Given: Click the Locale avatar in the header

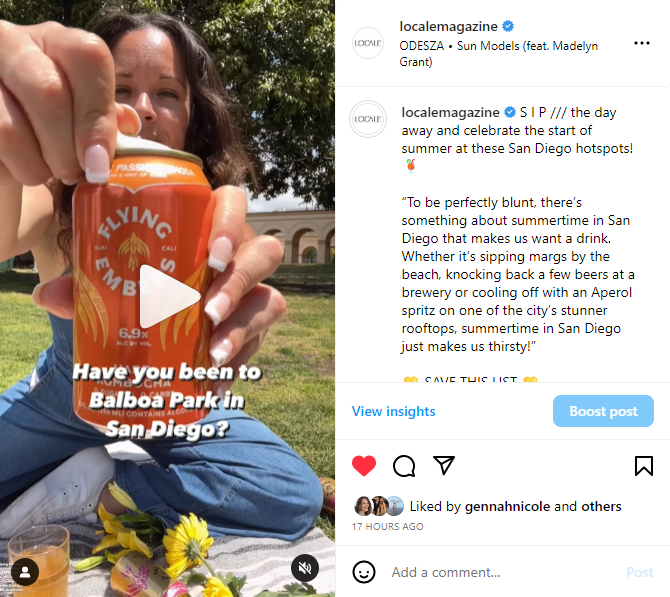Looking at the screenshot, I should 367,43.
